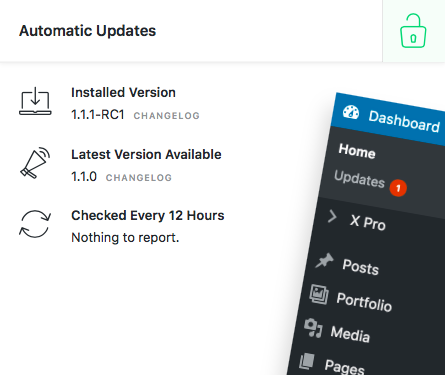Expand the X Pro chevron arrow
This screenshot has width=445, height=375.
point(332,217)
